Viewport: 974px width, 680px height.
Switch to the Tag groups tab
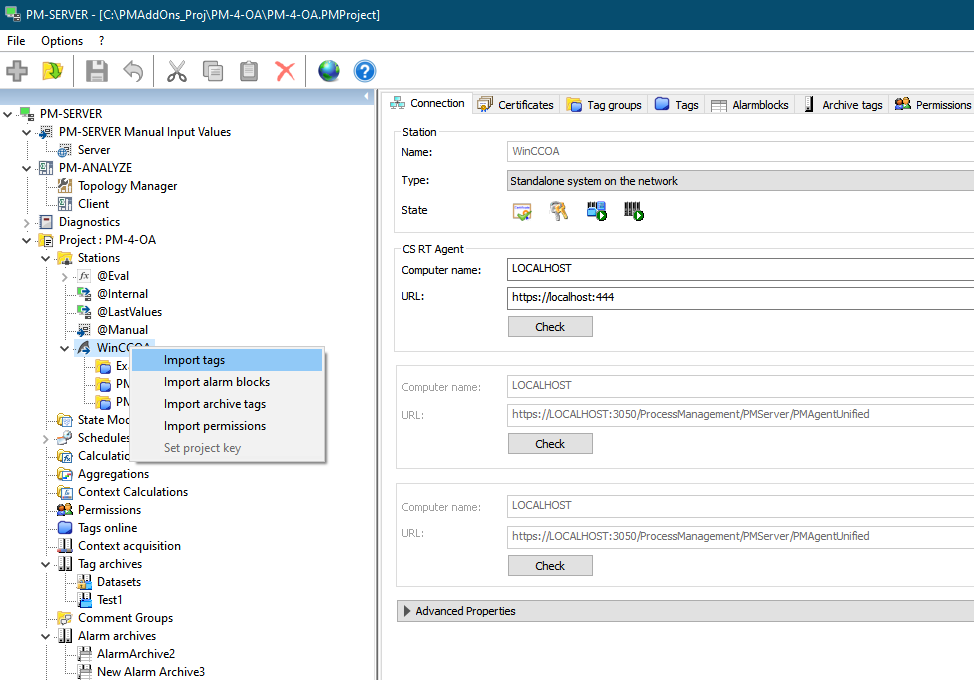pos(604,104)
